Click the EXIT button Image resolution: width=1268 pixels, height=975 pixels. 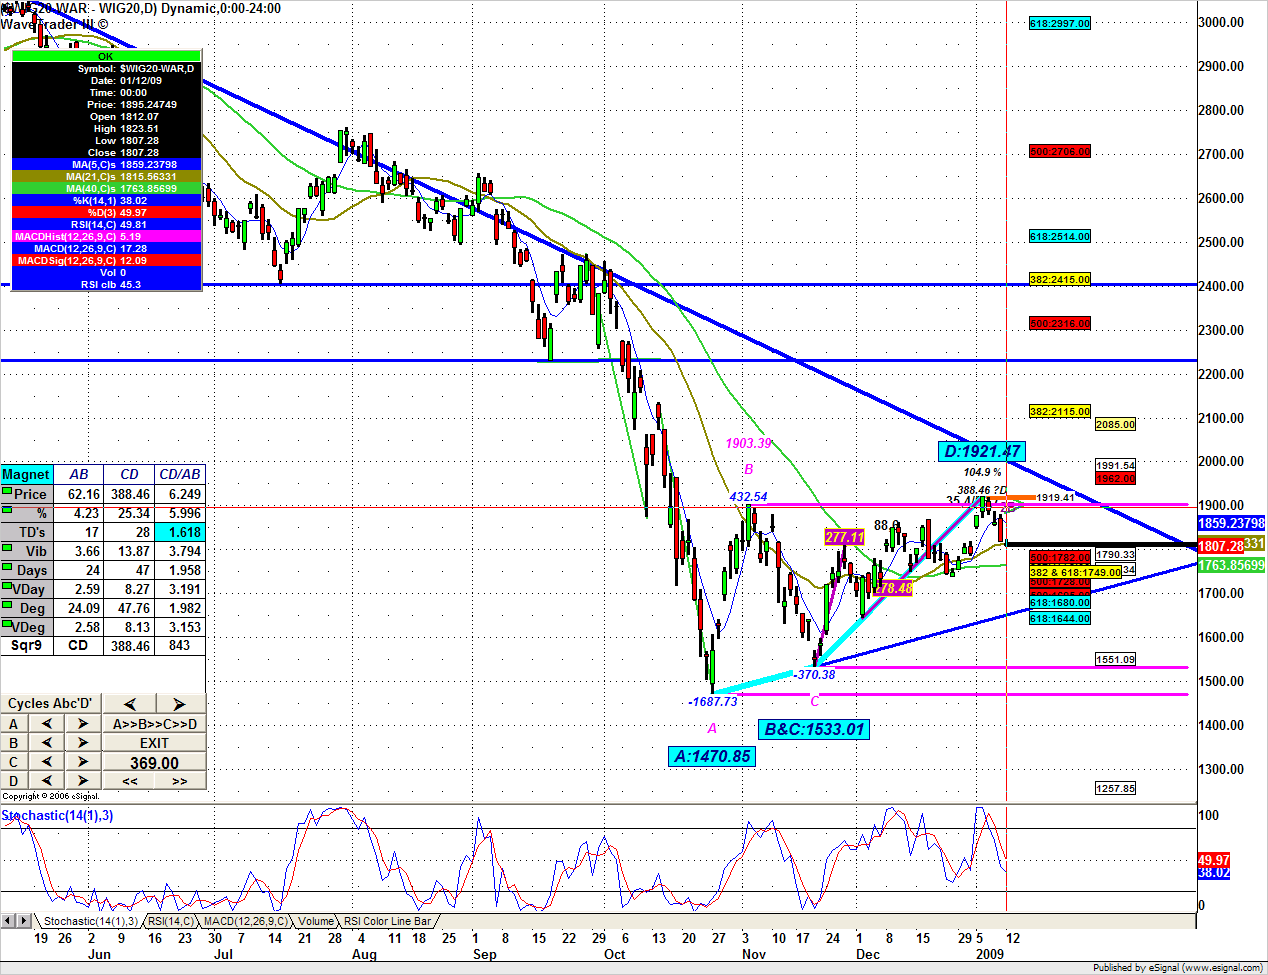tap(154, 743)
